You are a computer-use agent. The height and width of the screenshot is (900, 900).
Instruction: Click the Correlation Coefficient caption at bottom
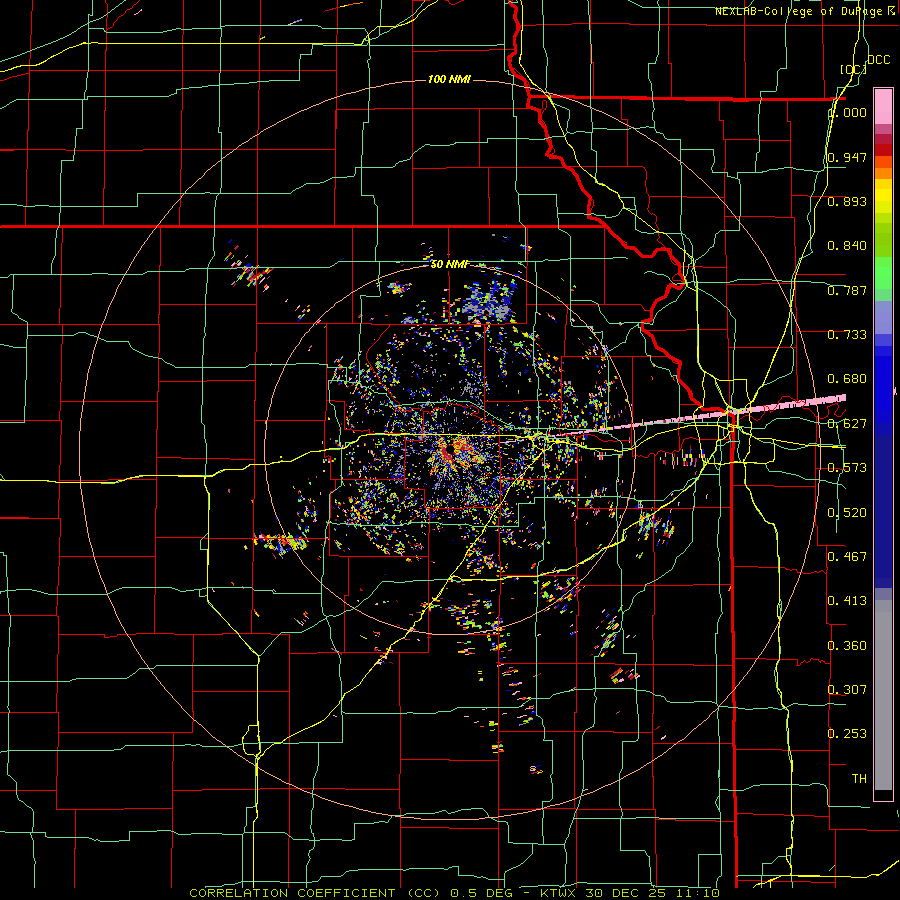point(454,893)
